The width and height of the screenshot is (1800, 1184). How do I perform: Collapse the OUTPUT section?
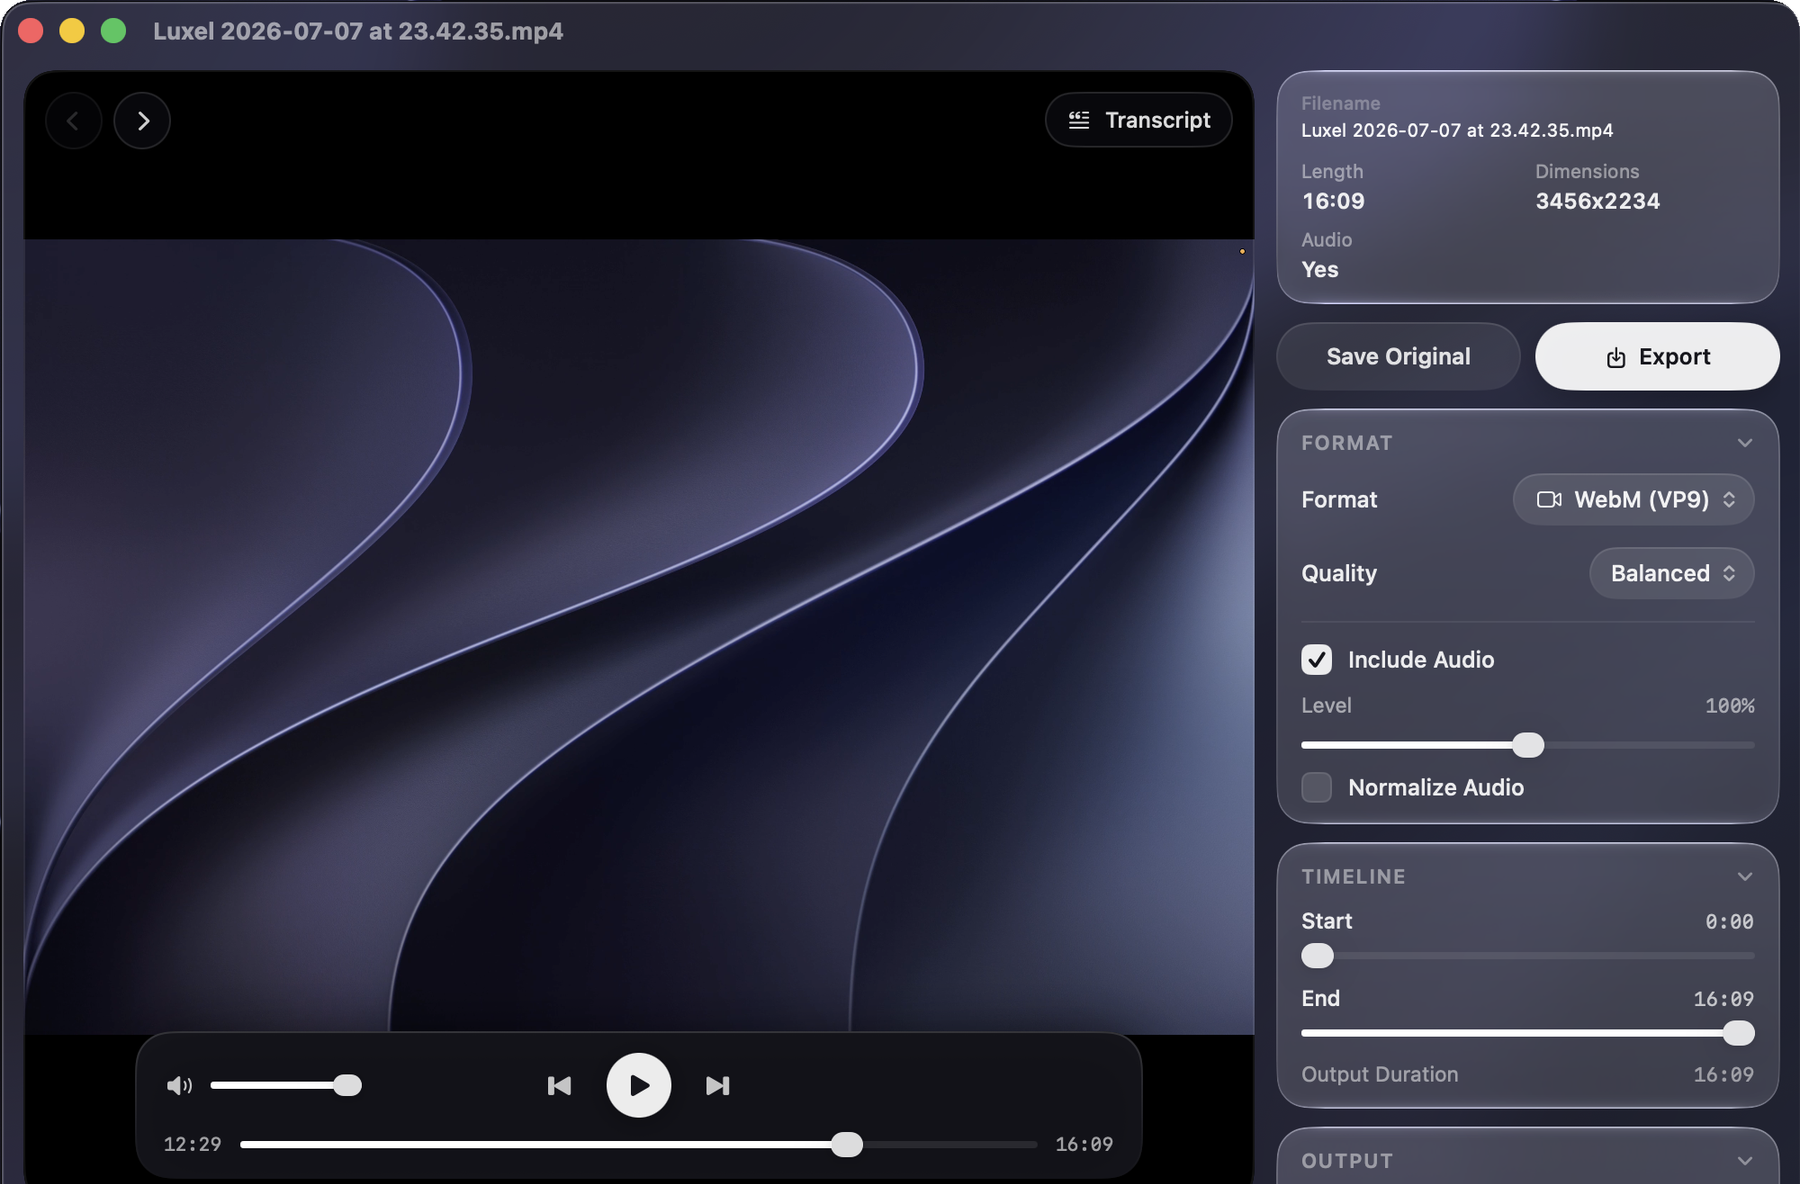click(x=1745, y=1161)
